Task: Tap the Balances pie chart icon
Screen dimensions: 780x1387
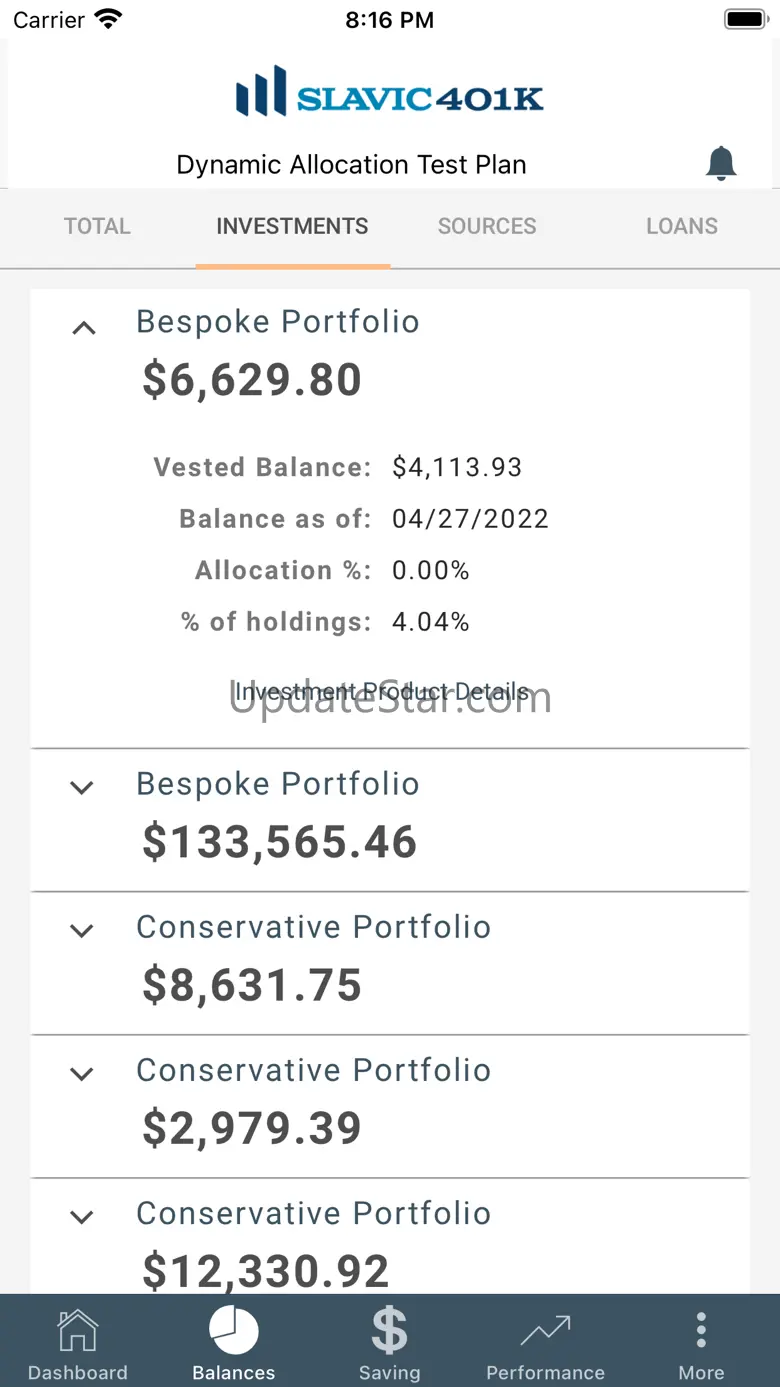Action: (x=234, y=1331)
